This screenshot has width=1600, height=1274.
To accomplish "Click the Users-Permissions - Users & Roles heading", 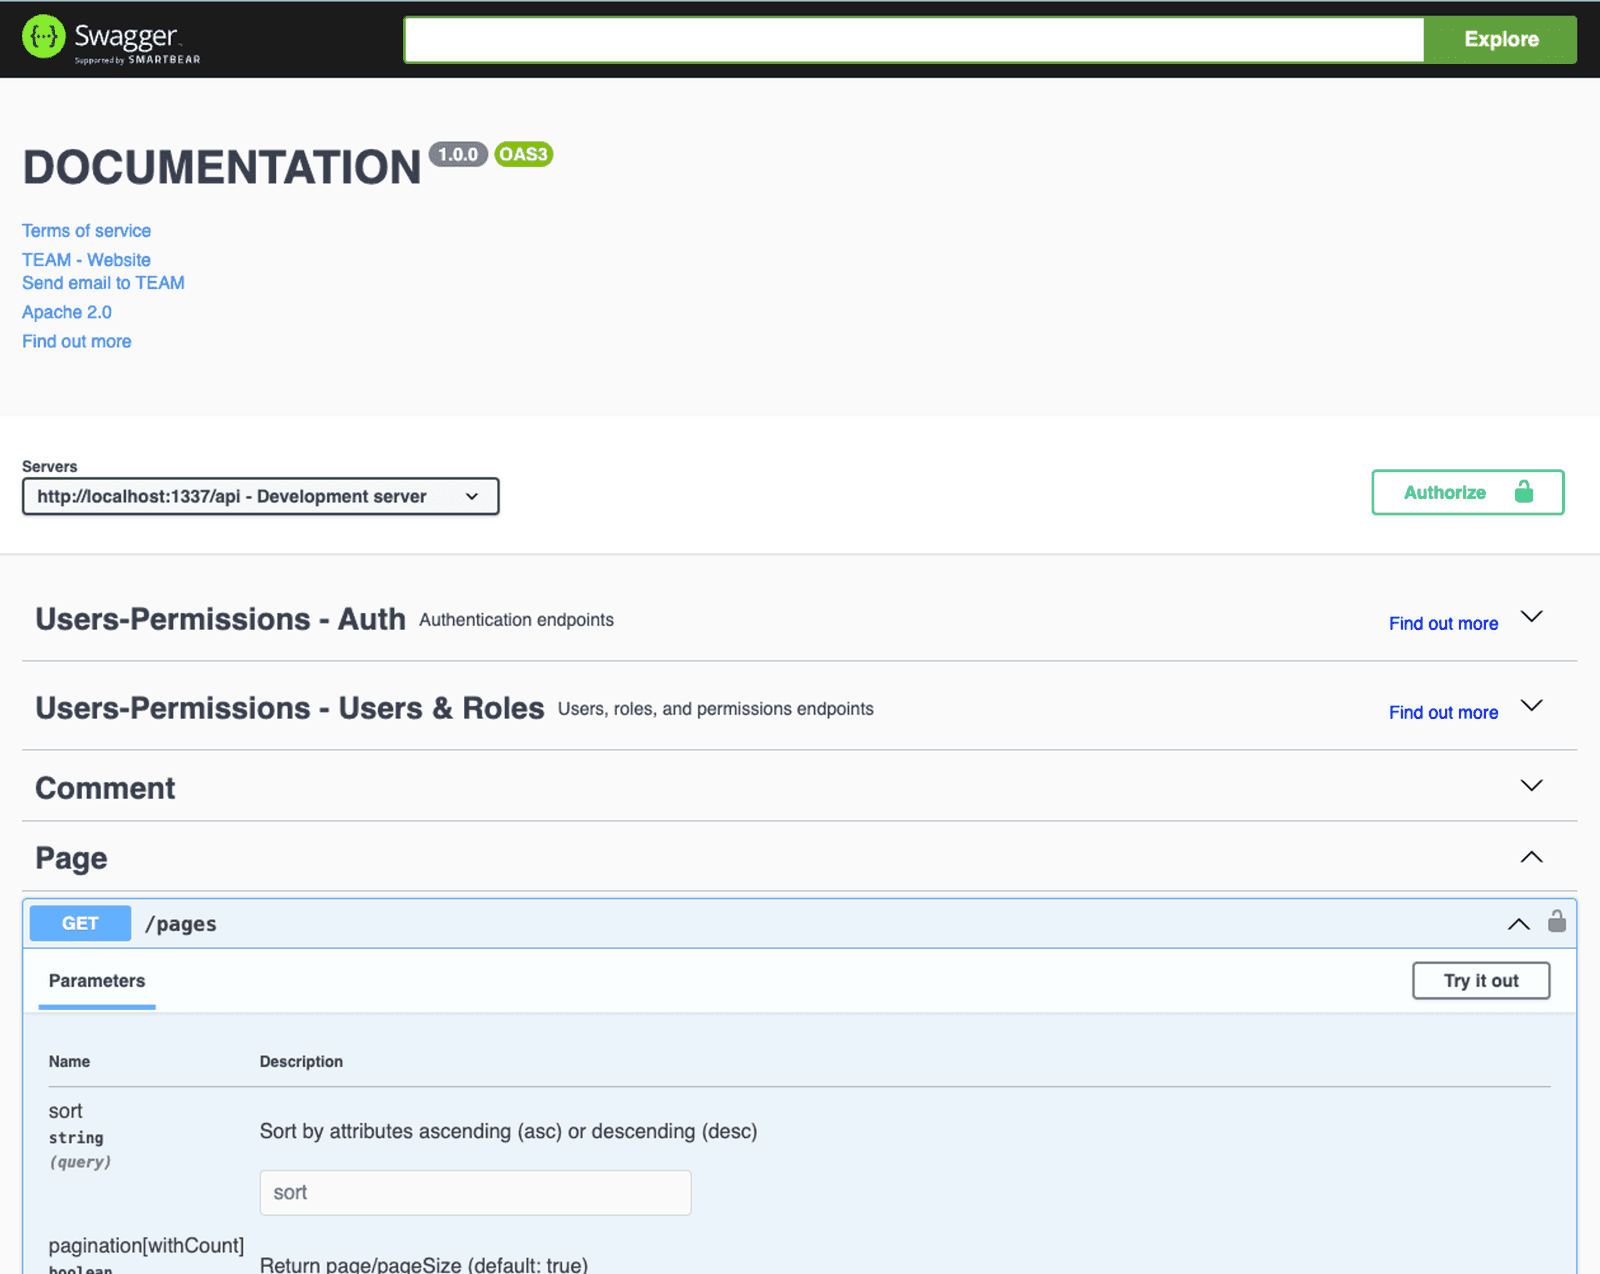I will click(x=290, y=708).
